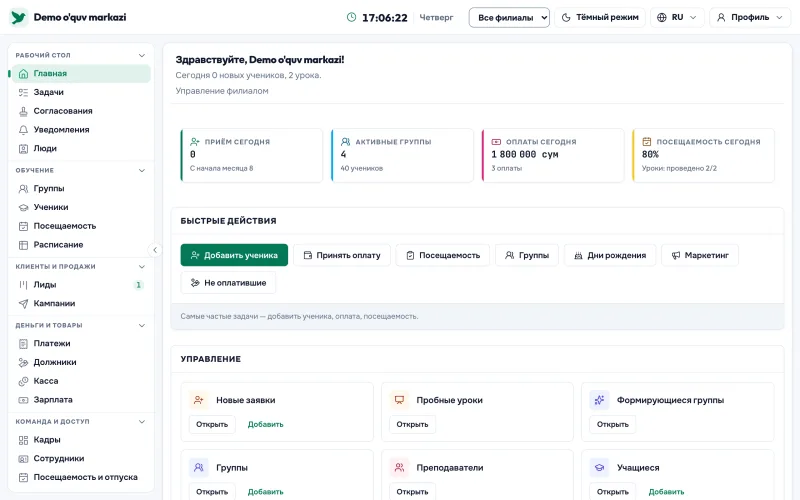Click the Группы quick action button
Screen dimensions: 800x500
click(x=527, y=255)
